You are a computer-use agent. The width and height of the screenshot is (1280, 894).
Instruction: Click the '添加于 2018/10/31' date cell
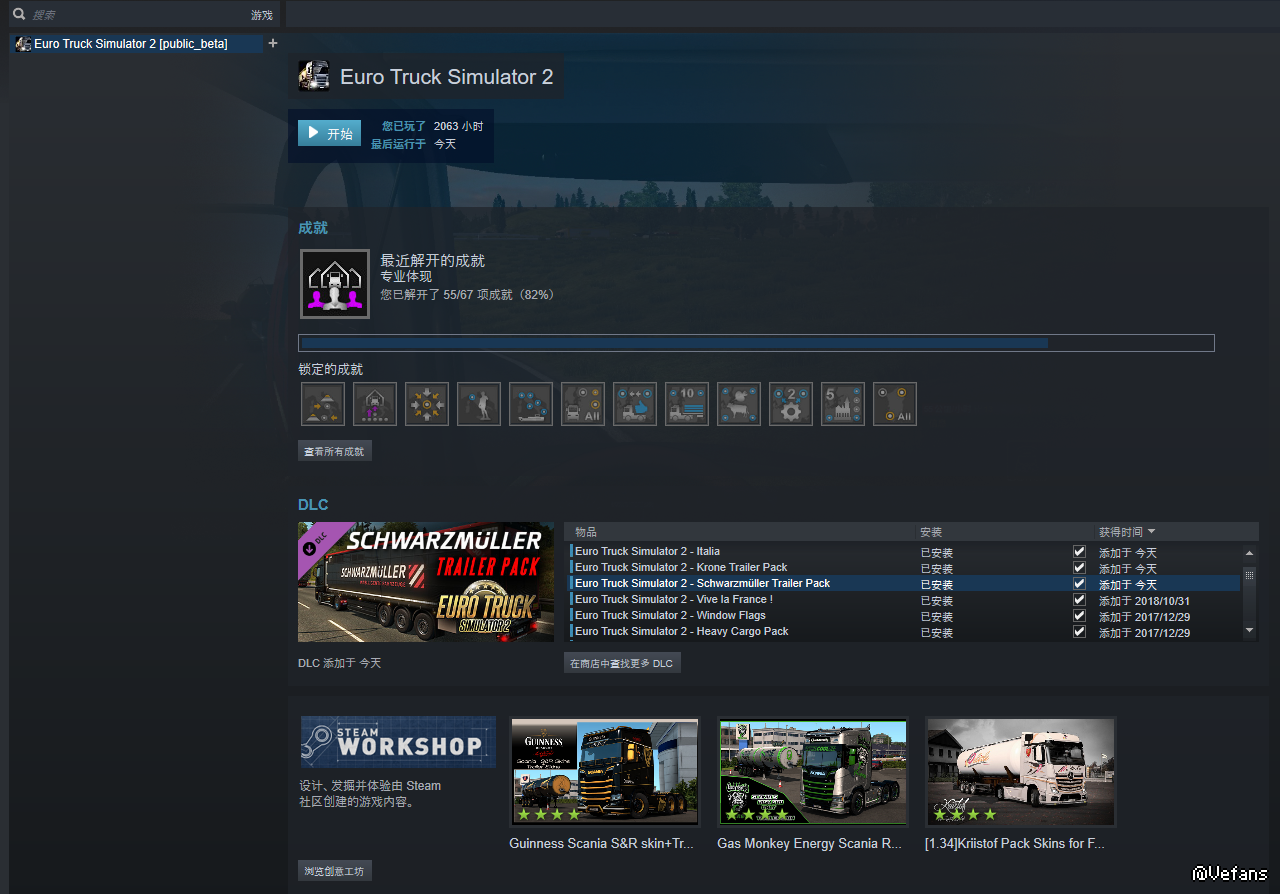1145,601
